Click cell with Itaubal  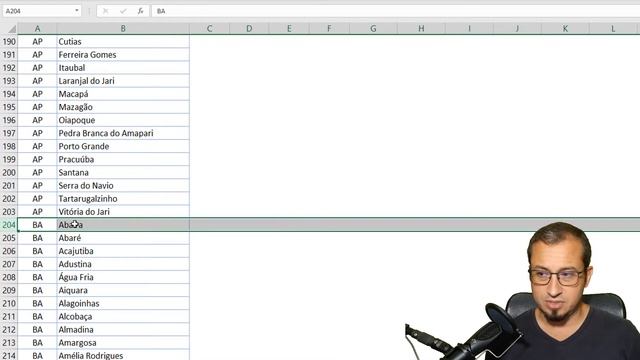pyautogui.click(x=123, y=68)
